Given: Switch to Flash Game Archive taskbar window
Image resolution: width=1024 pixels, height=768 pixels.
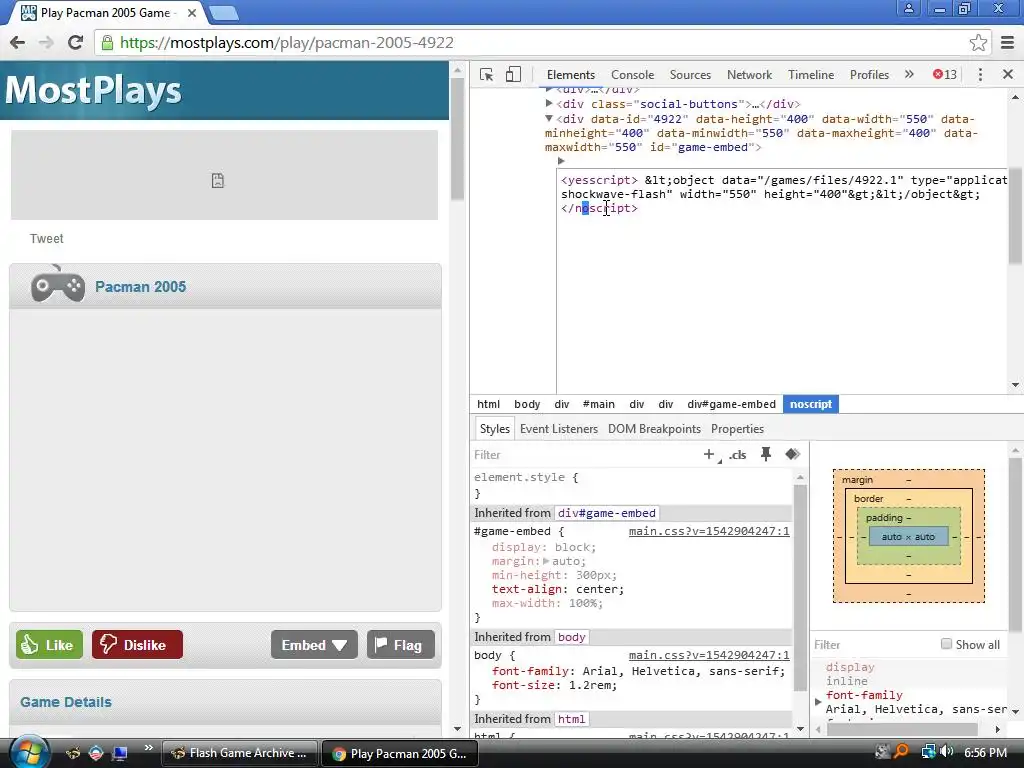Looking at the screenshot, I should [239, 753].
